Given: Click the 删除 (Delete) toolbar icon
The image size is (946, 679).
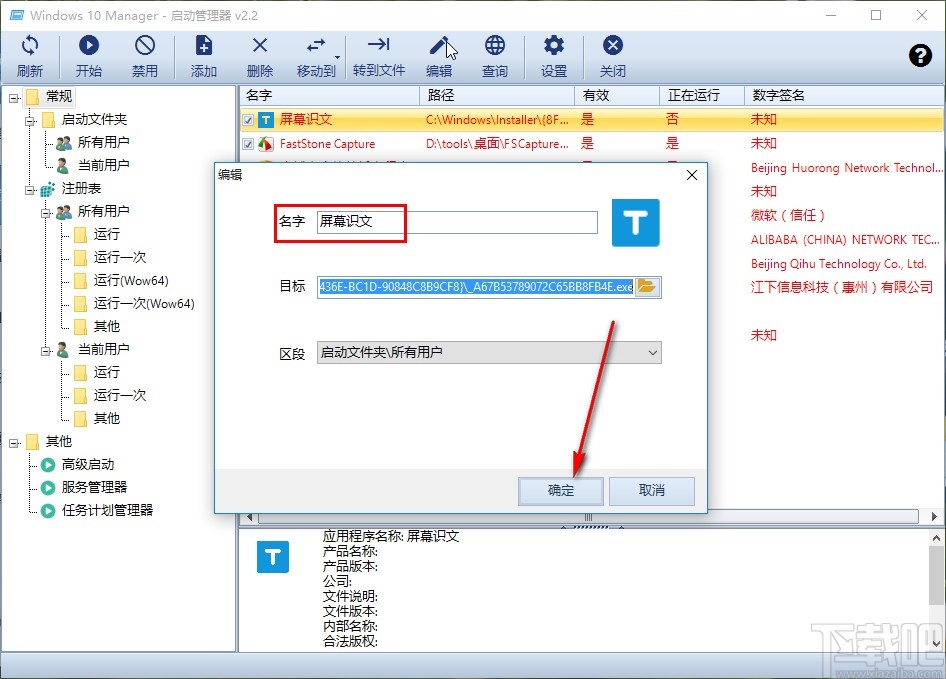Looking at the screenshot, I should 259,55.
